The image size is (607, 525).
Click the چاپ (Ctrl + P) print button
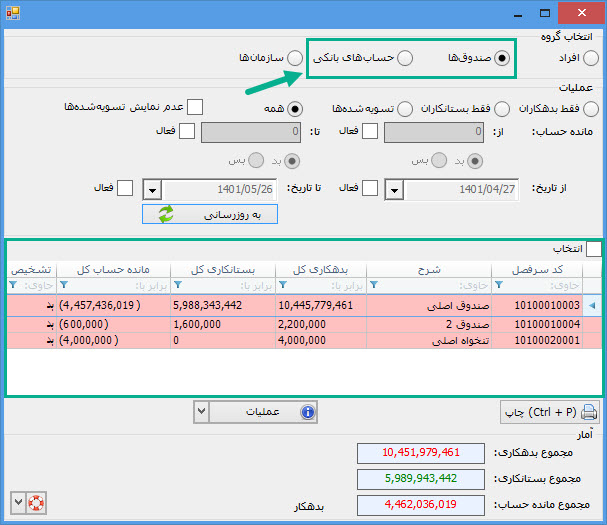click(550, 412)
